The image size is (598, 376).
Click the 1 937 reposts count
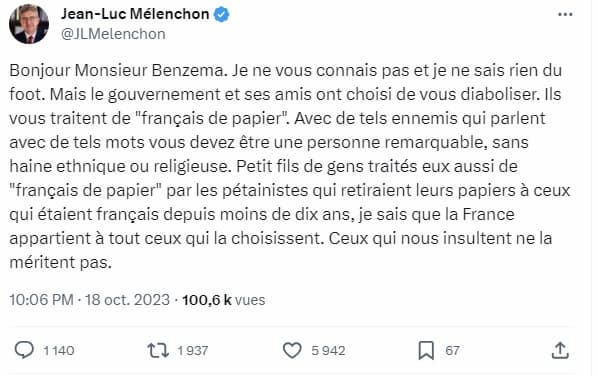[193, 350]
